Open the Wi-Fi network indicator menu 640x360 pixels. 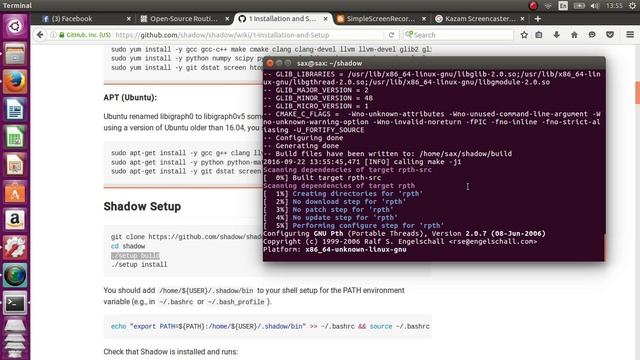pyautogui.click(x=548, y=6)
